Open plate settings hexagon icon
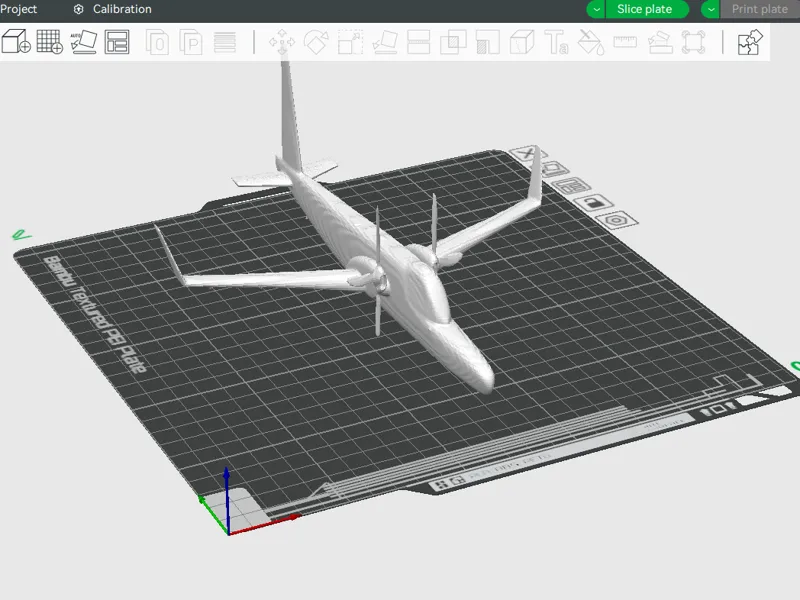800x600 pixels. 616,220
